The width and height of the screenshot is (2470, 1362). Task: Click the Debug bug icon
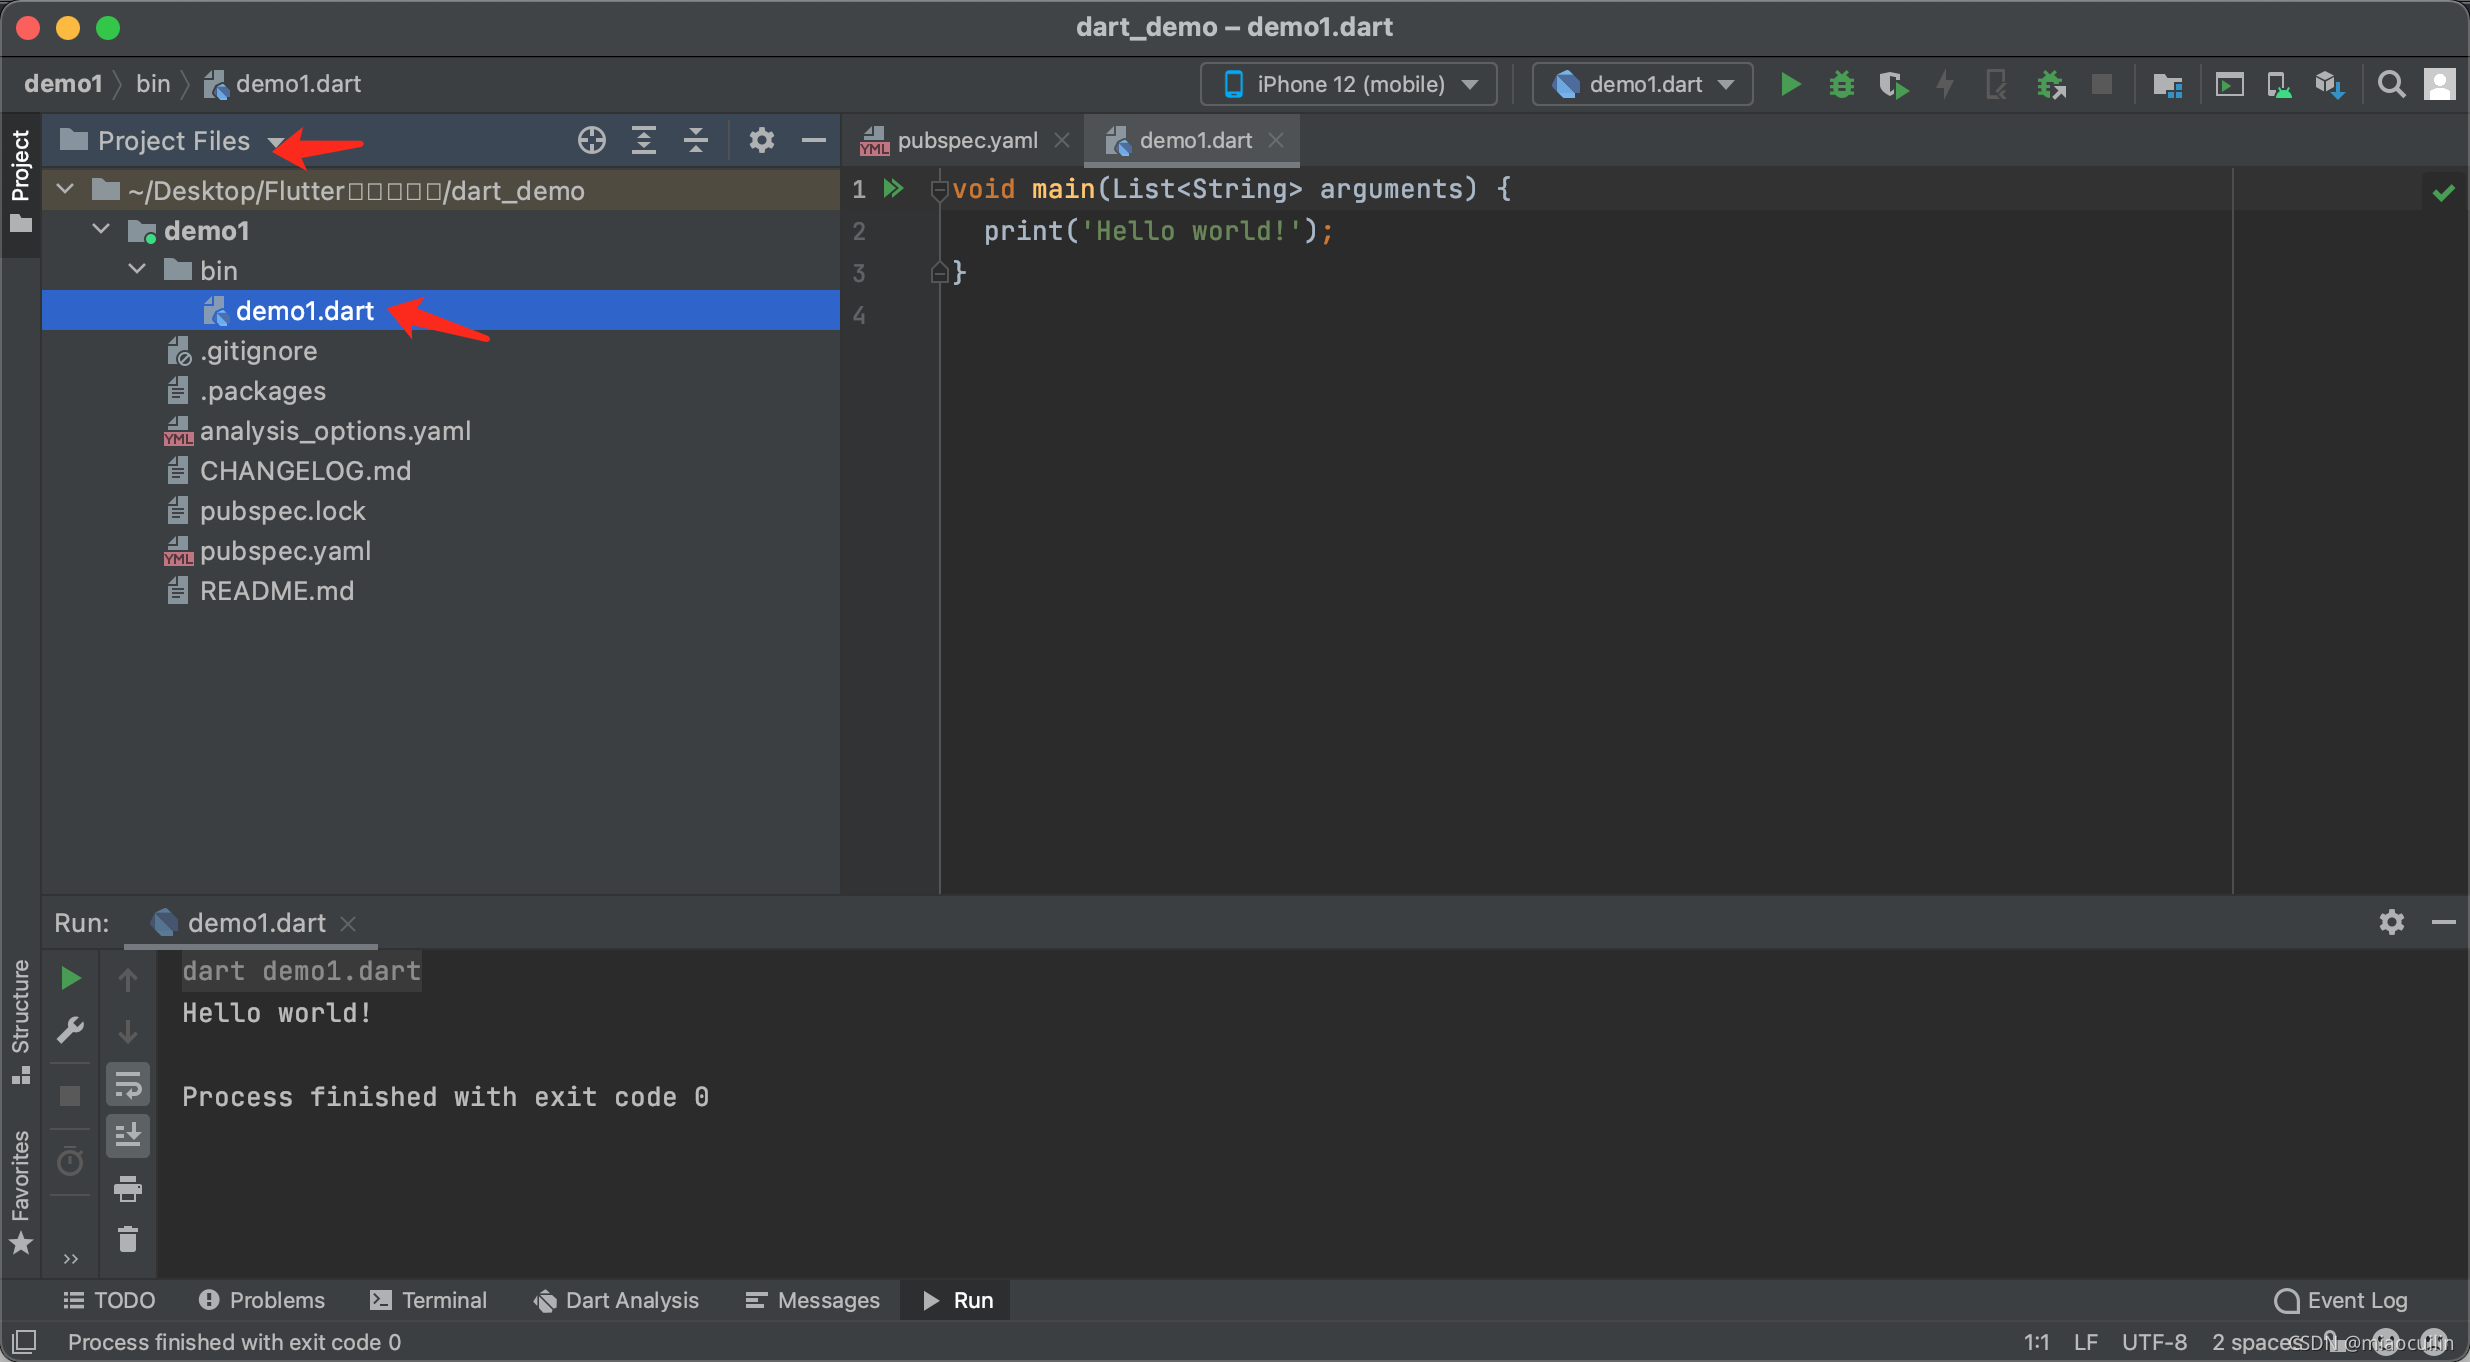click(x=1841, y=84)
